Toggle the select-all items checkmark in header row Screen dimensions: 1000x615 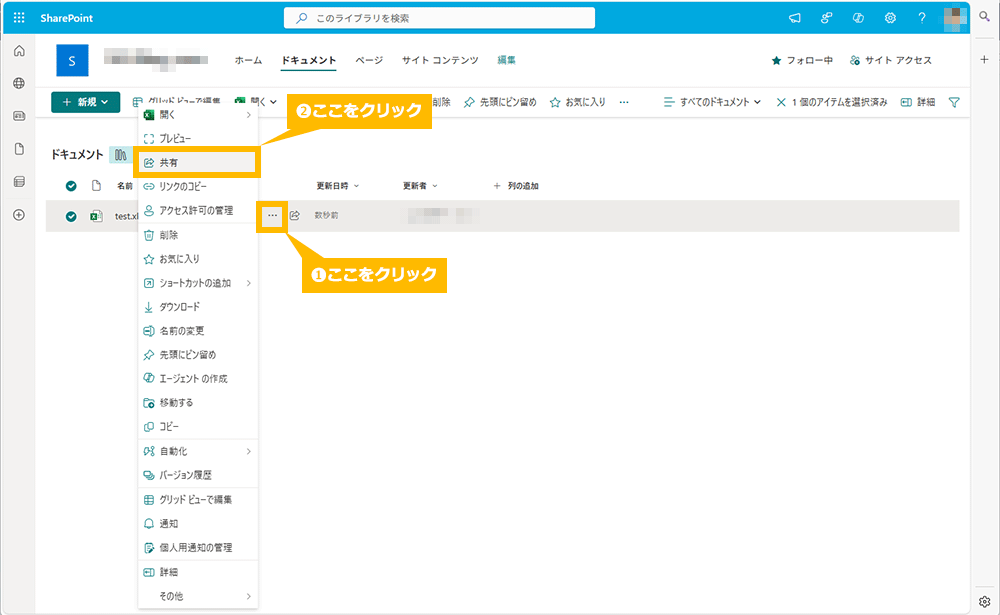click(71, 186)
